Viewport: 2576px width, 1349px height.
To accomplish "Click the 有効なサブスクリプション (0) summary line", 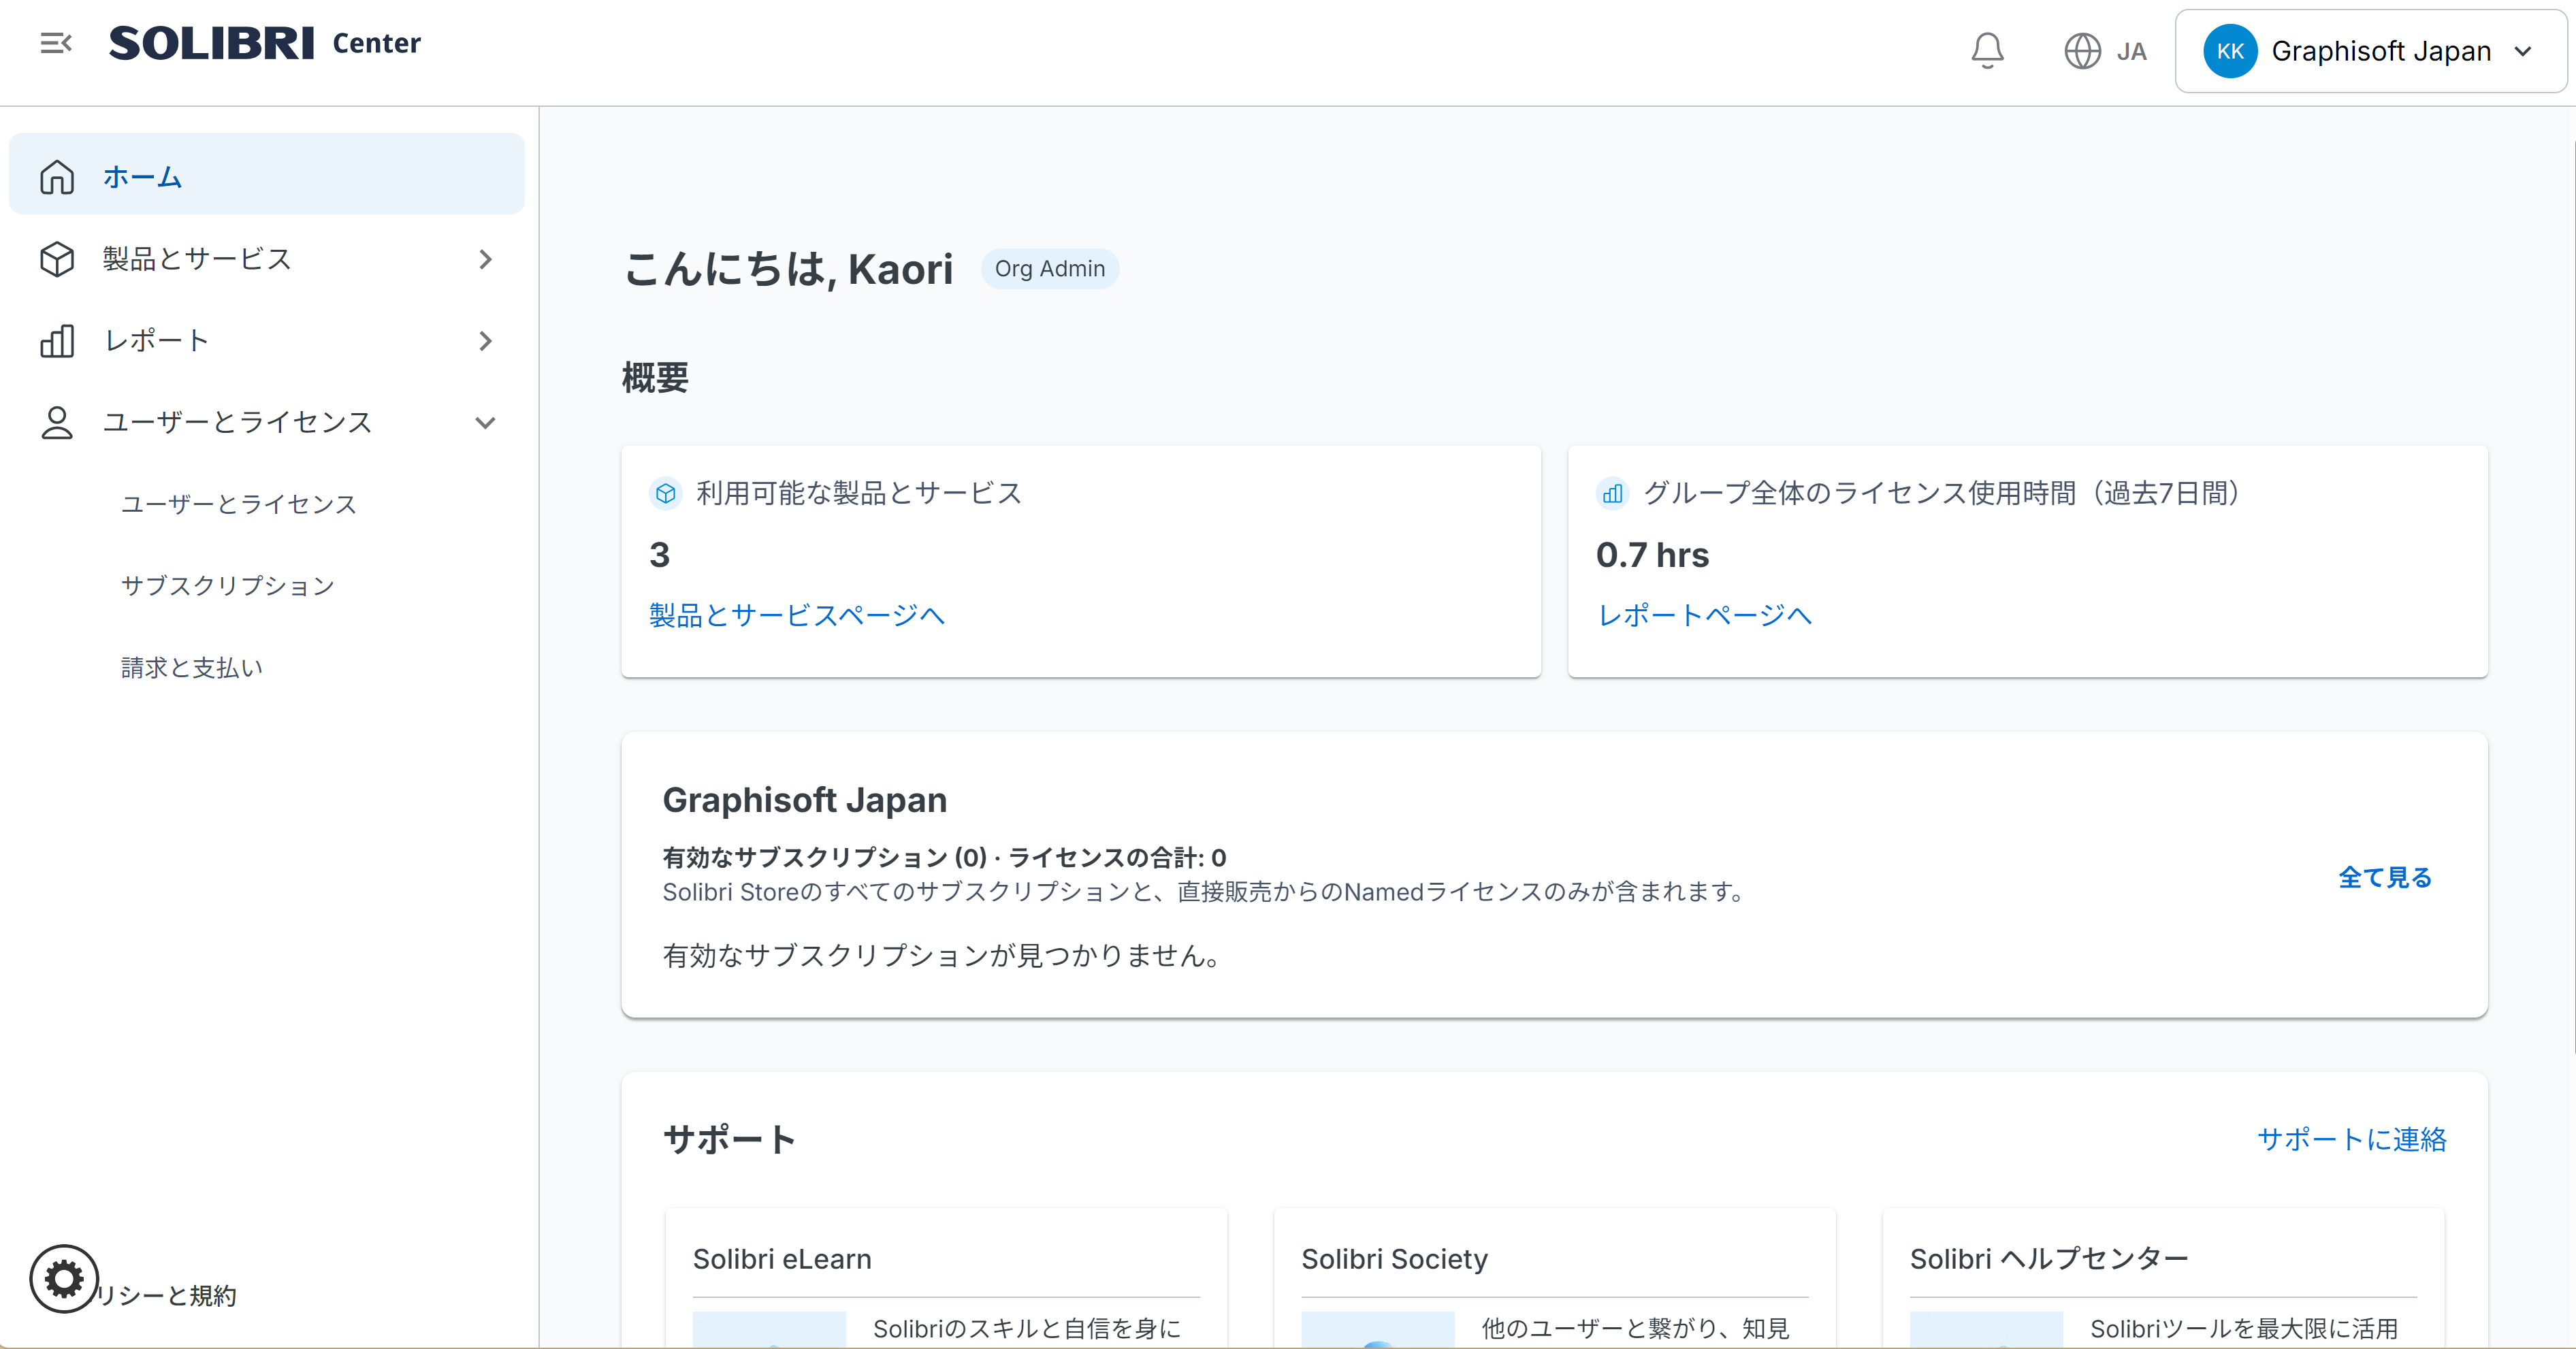I will pyautogui.click(x=944, y=858).
